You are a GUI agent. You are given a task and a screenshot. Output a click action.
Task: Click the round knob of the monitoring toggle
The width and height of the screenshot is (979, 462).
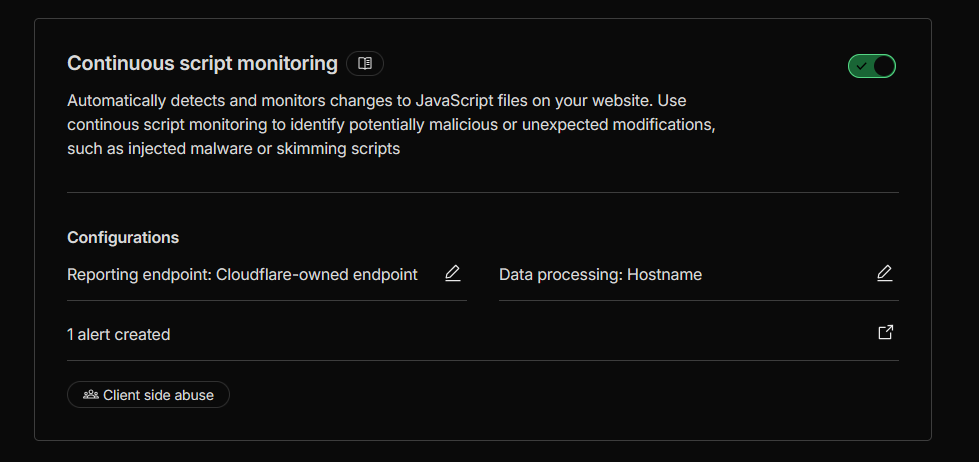[883, 66]
